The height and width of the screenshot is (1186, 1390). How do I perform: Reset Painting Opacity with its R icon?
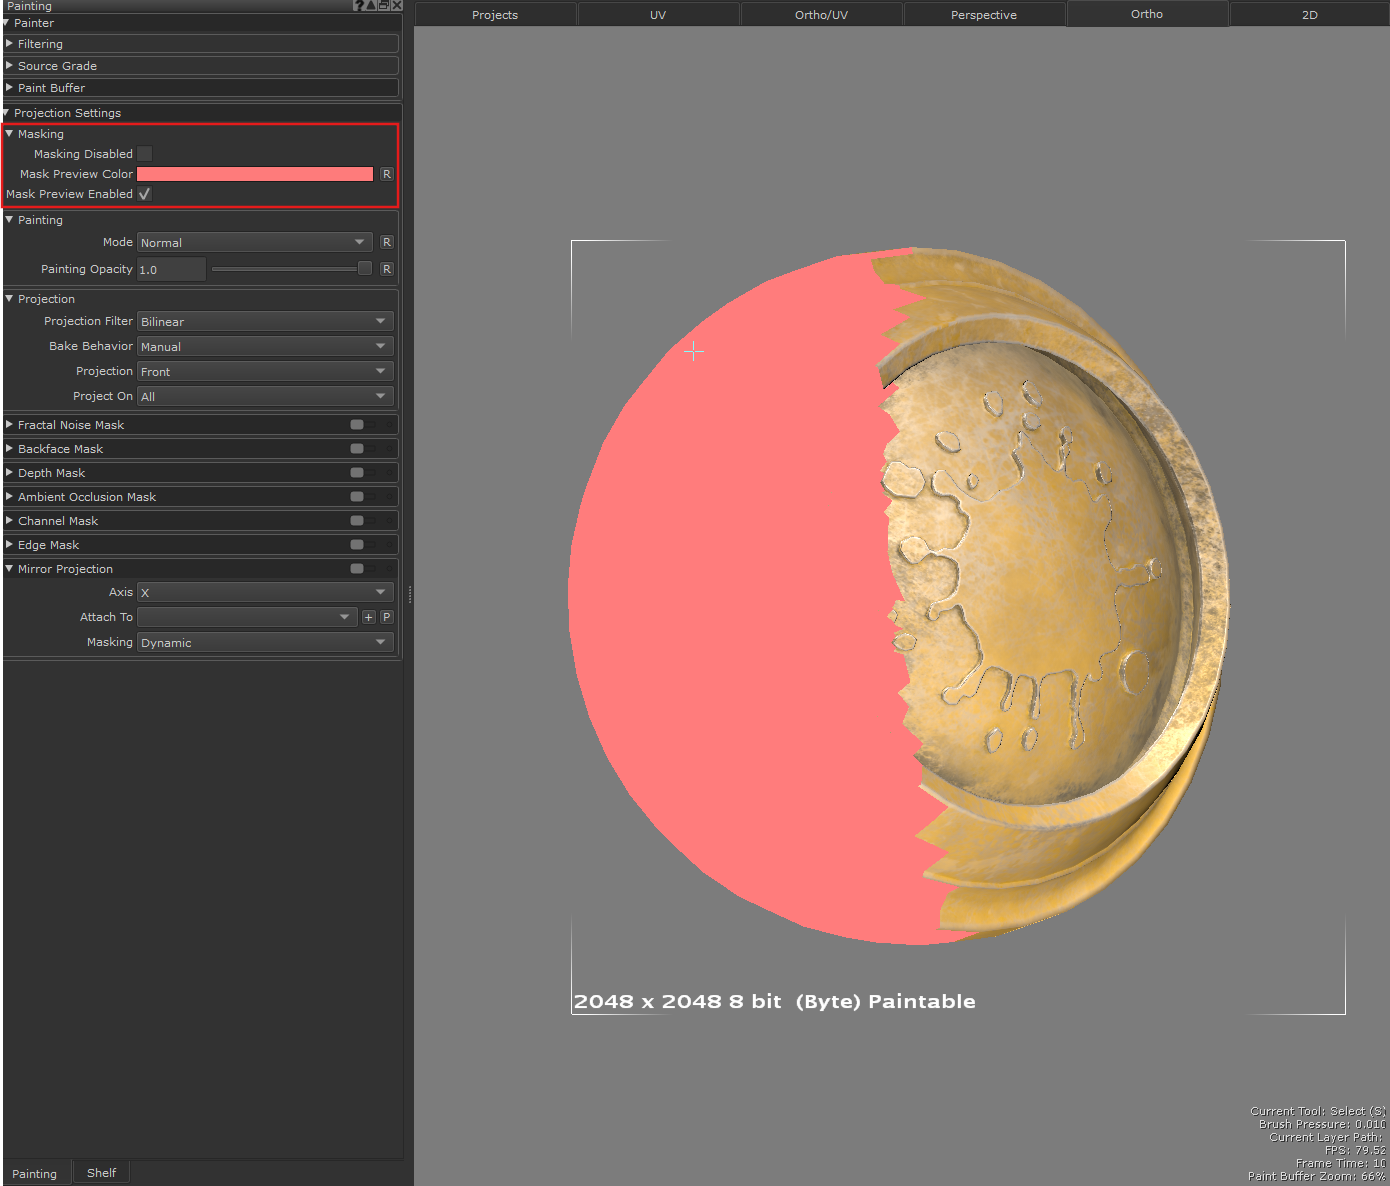tap(386, 269)
